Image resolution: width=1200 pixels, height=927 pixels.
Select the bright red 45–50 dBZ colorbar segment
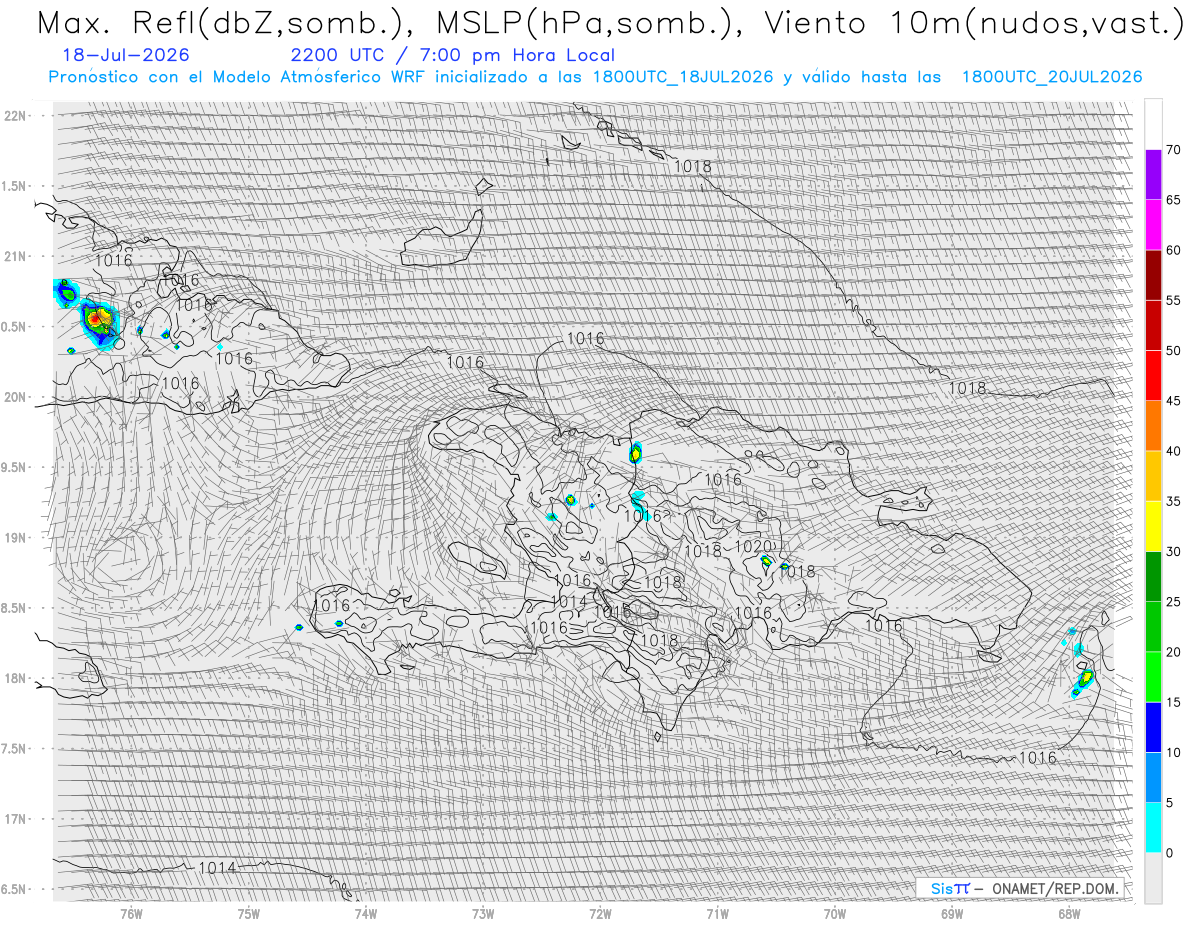tap(1153, 376)
